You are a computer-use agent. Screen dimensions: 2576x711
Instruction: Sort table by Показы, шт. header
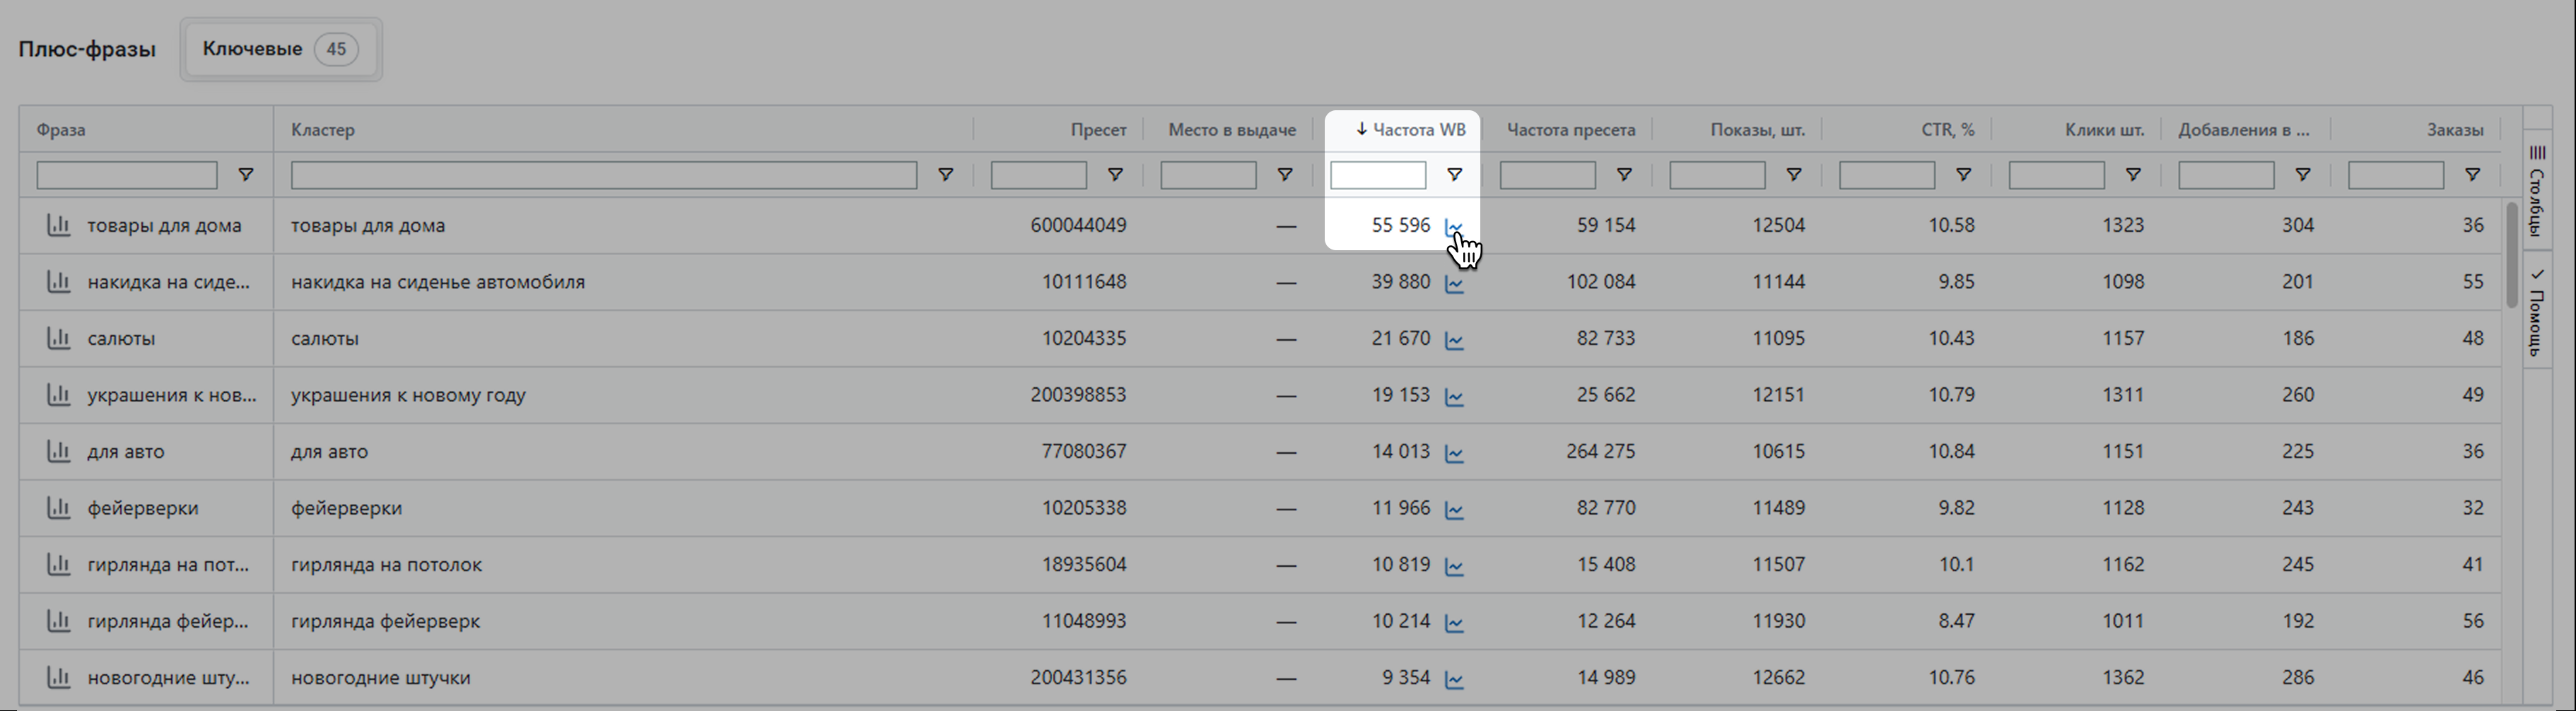pos(1757,130)
